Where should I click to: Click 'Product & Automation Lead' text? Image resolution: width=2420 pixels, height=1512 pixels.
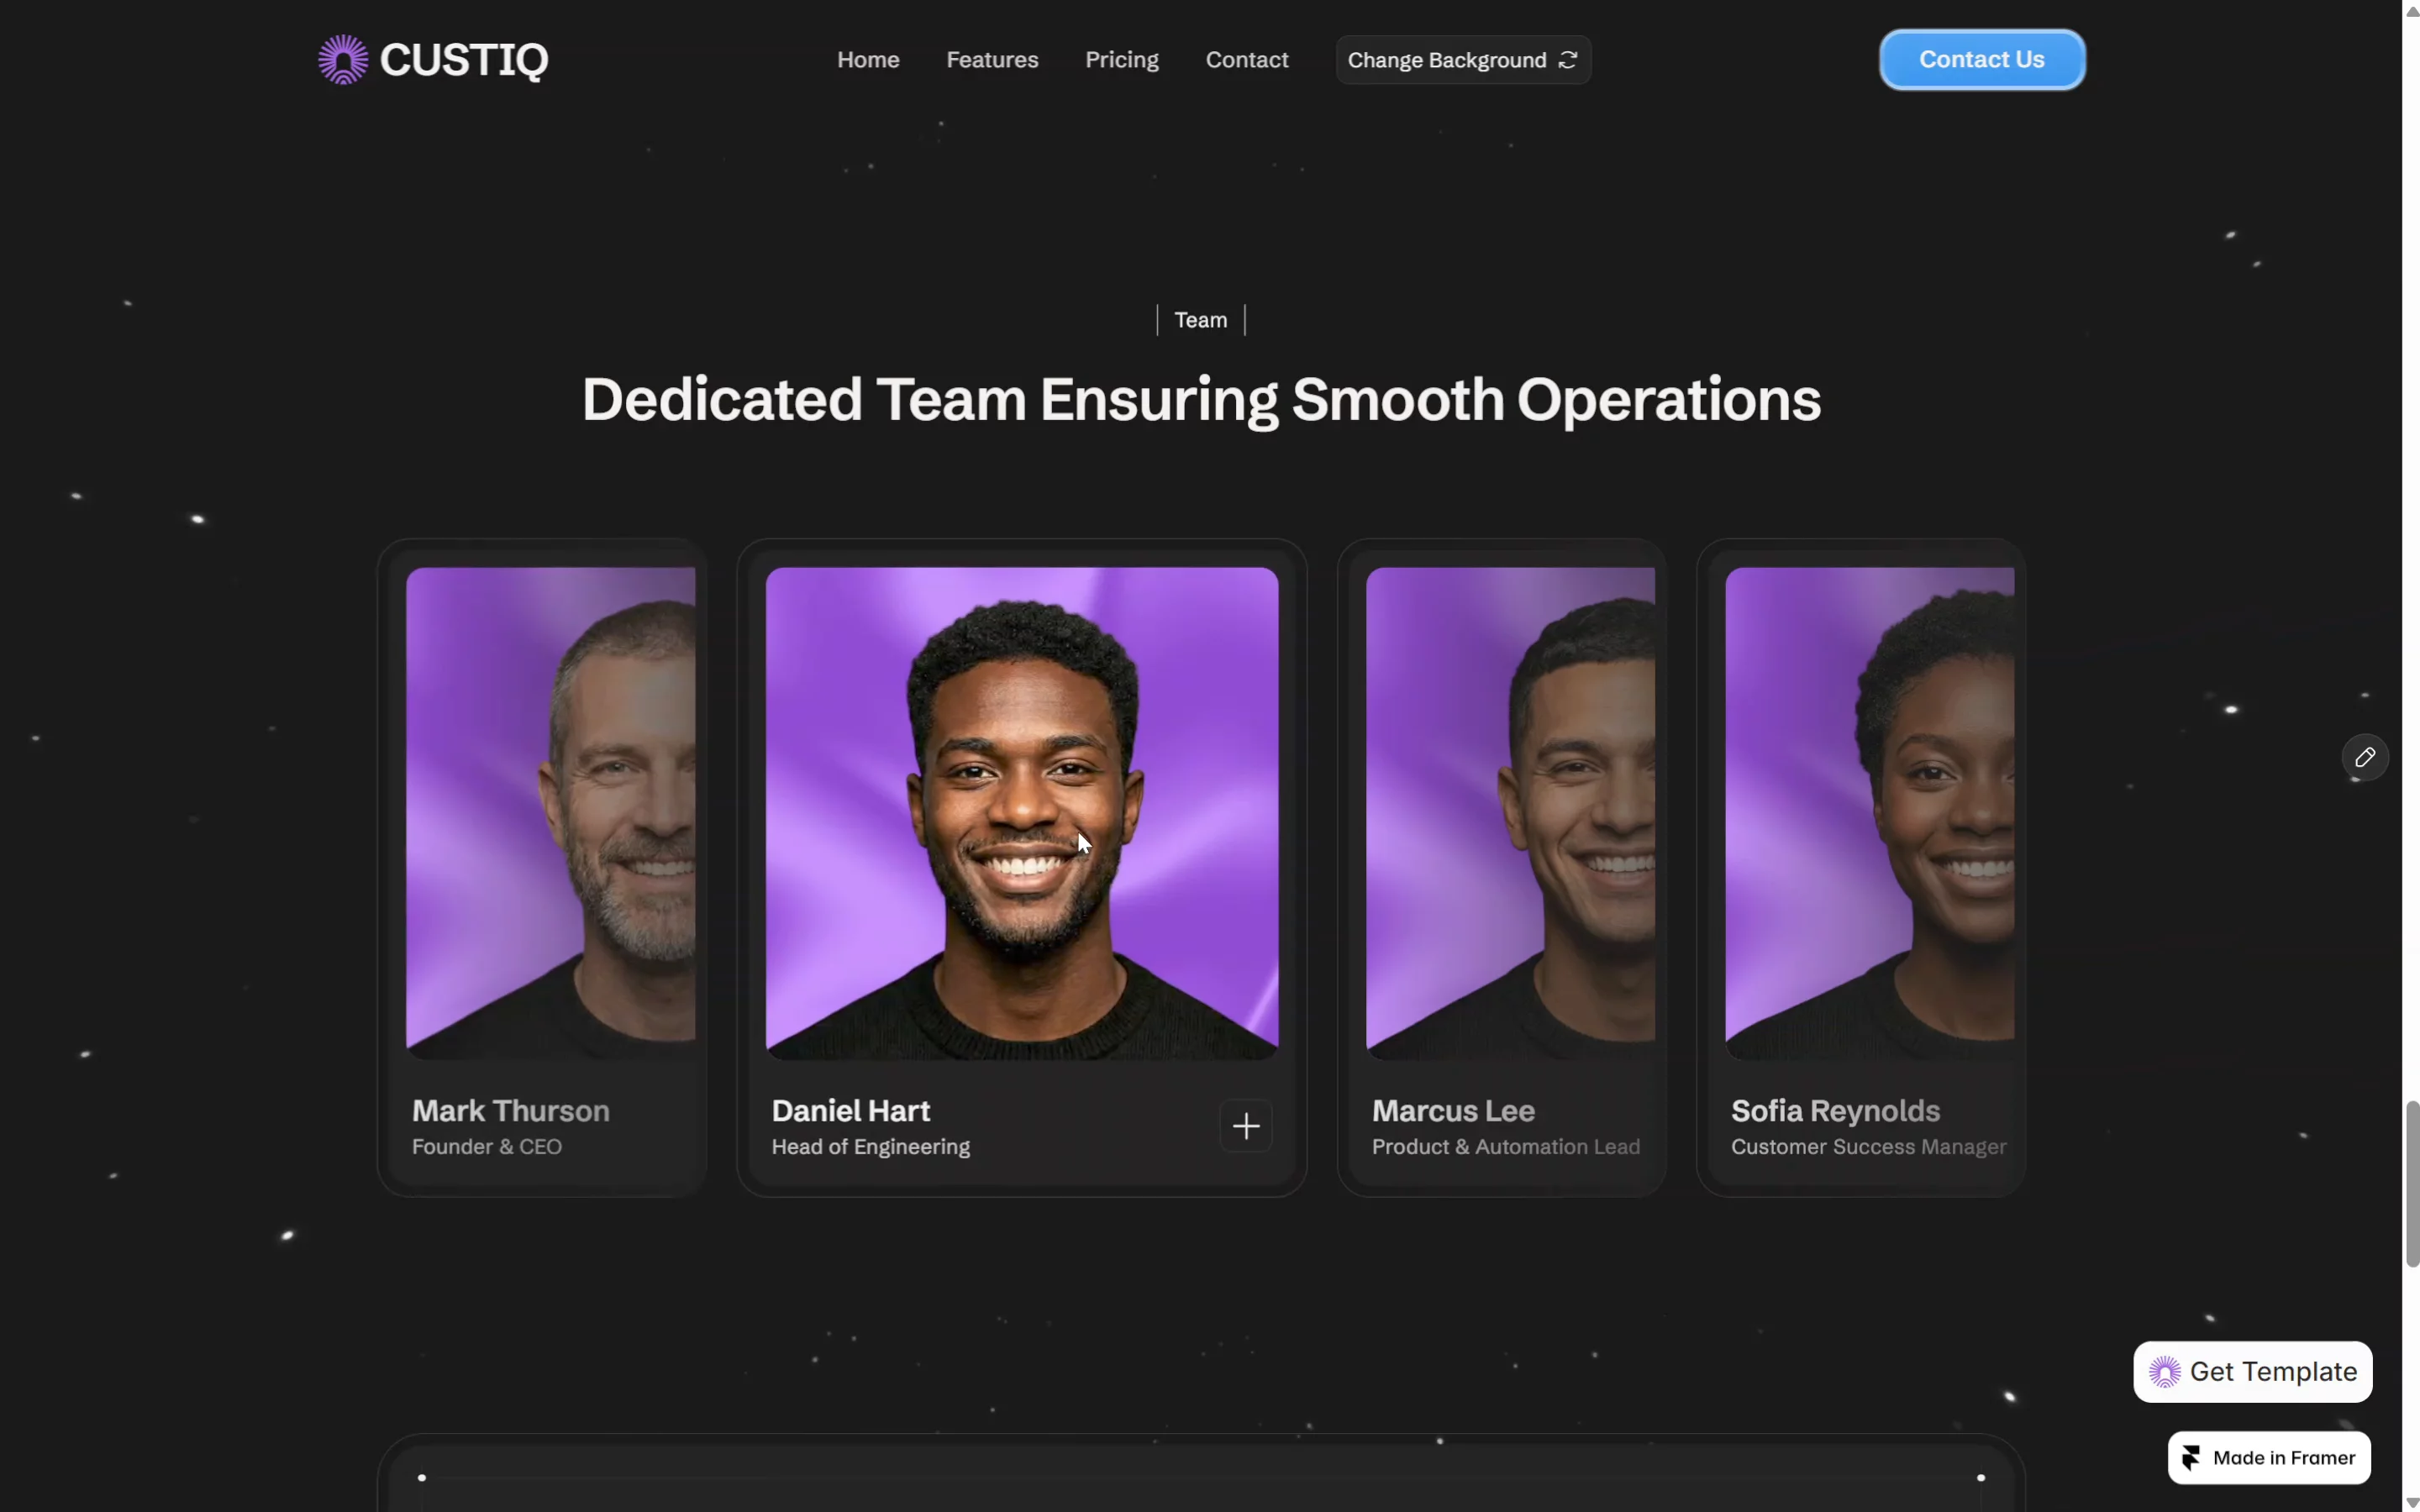(1505, 1147)
